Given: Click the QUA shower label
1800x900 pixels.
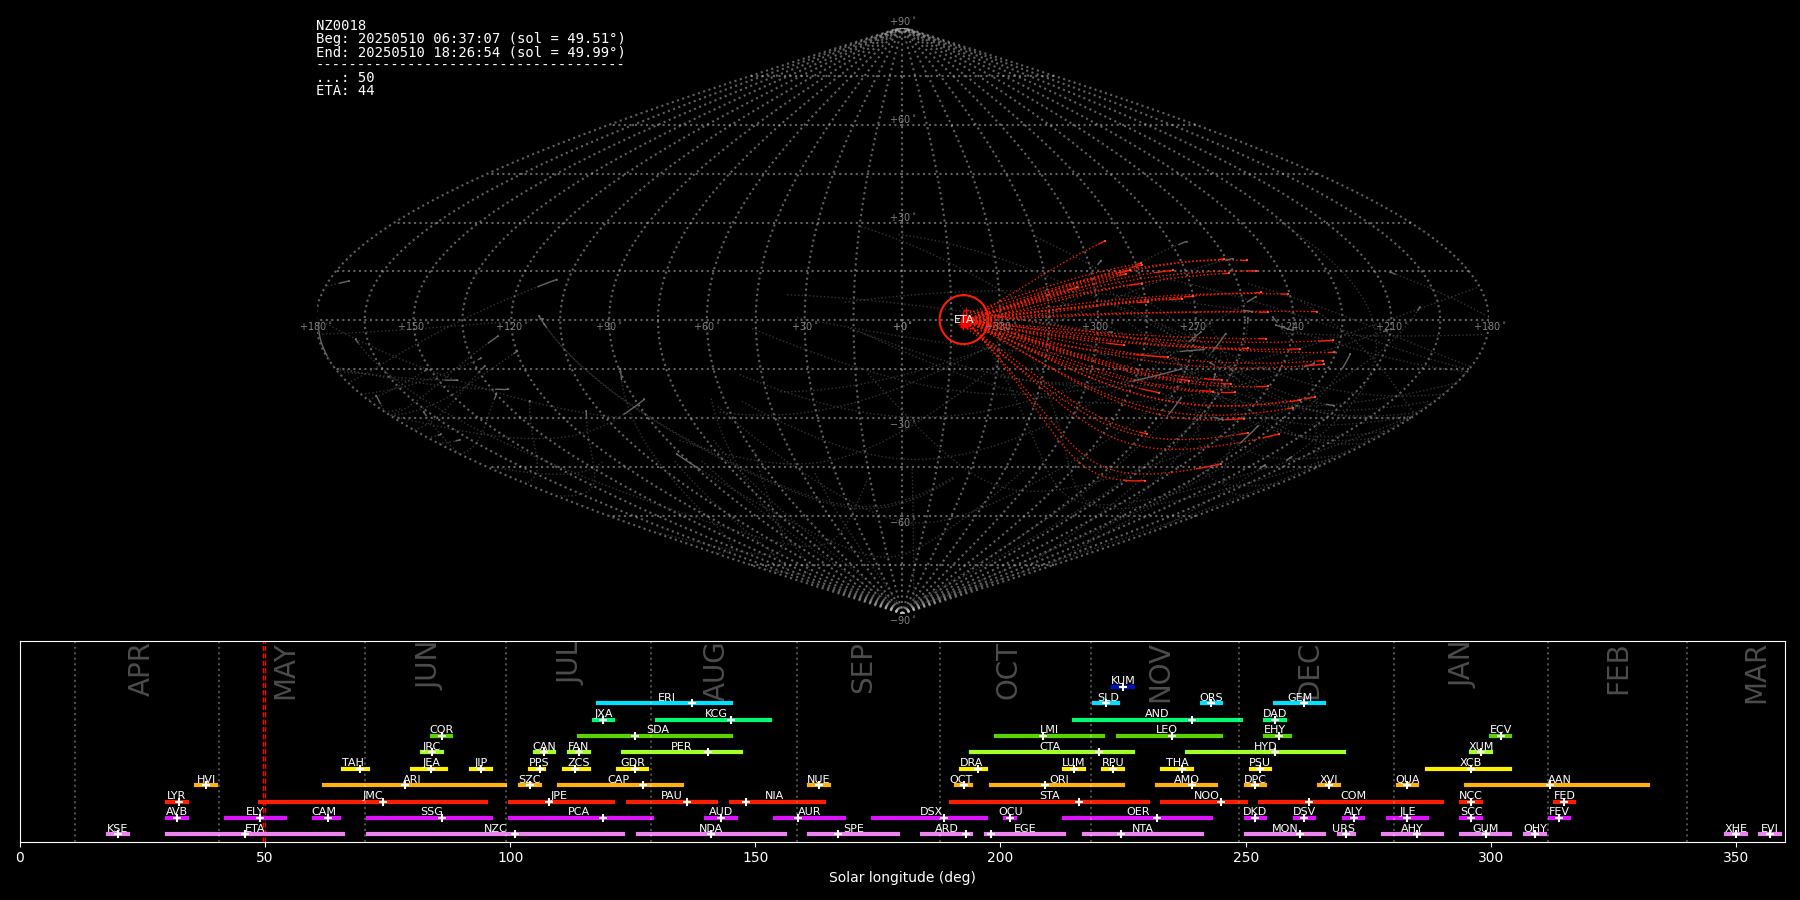Looking at the screenshot, I should 1408,780.
